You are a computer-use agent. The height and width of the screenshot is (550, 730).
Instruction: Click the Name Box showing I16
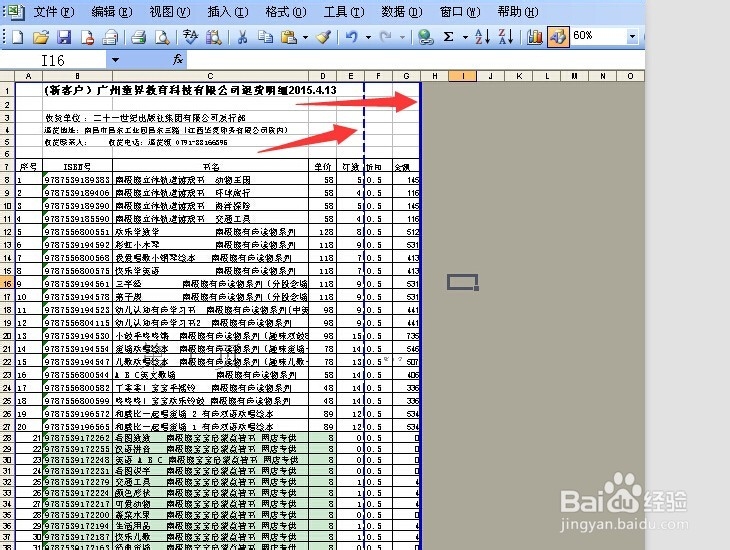point(53,60)
